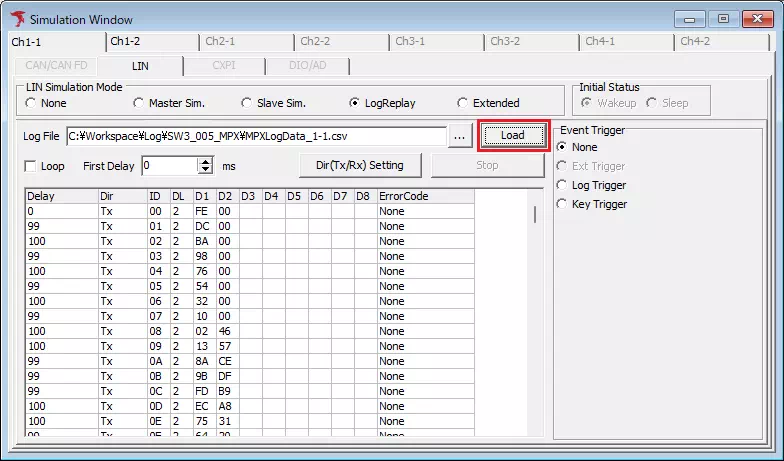This screenshot has height=461, width=784.
Task: Set LIN Simulation Mode to None
Action: pos(31,103)
